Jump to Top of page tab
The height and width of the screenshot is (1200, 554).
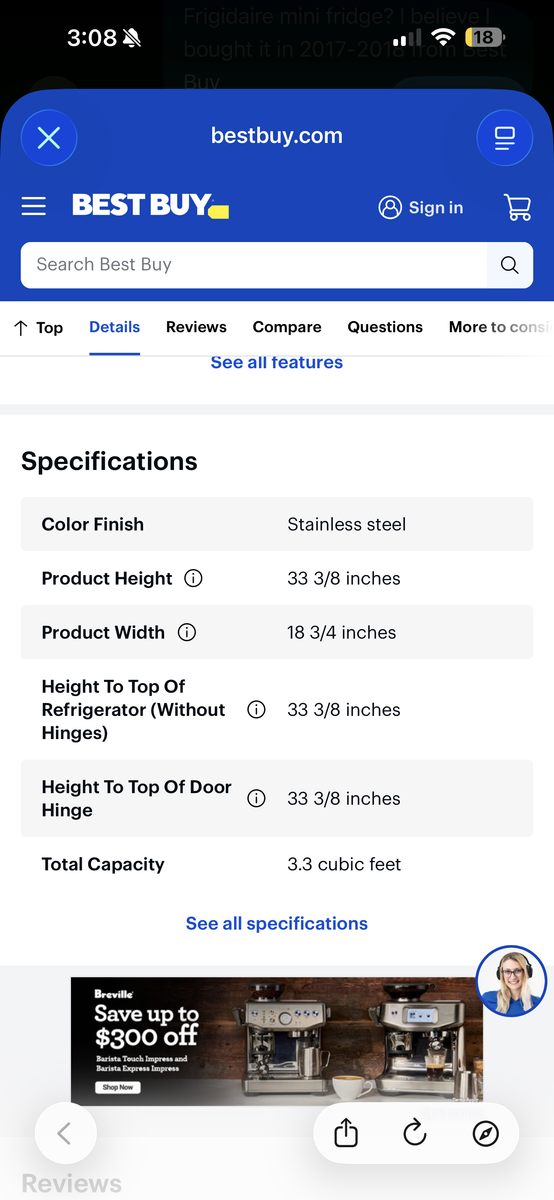[x=38, y=327]
